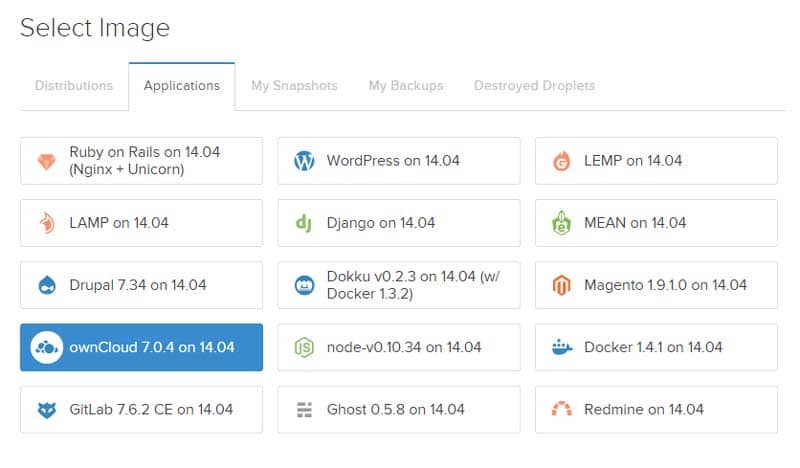800x468 pixels.
Task: Click the GitLab fox icon
Action: click(x=47, y=410)
